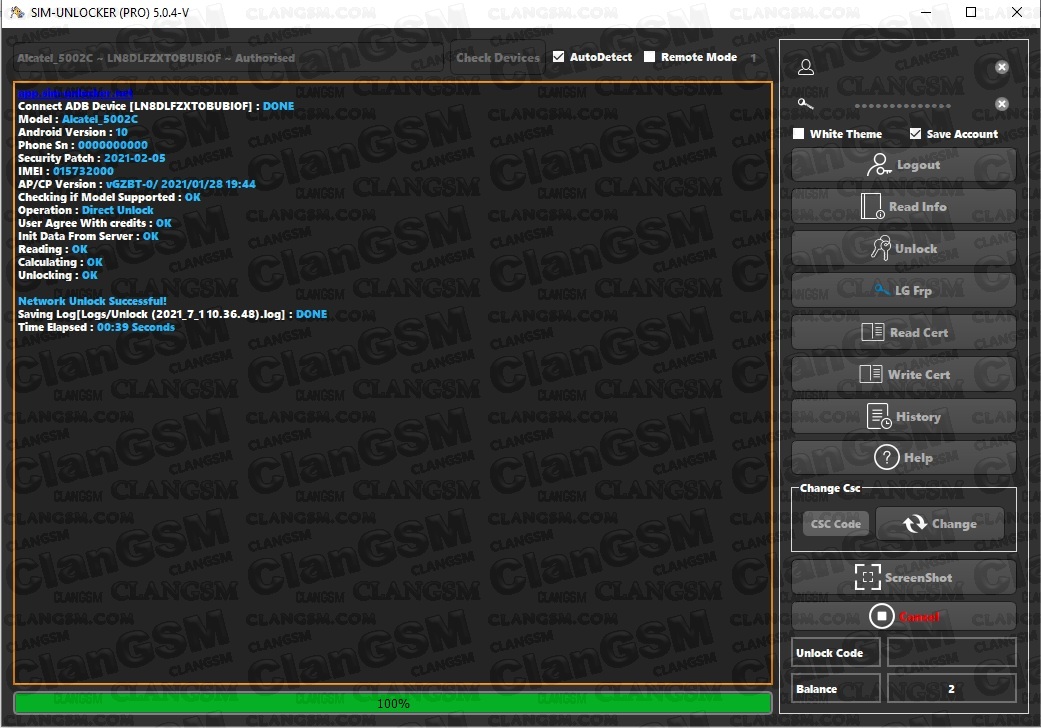Click the SIM-UNLOCKER app icon in title bar
Image resolution: width=1041 pixels, height=728 pixels.
18,12
